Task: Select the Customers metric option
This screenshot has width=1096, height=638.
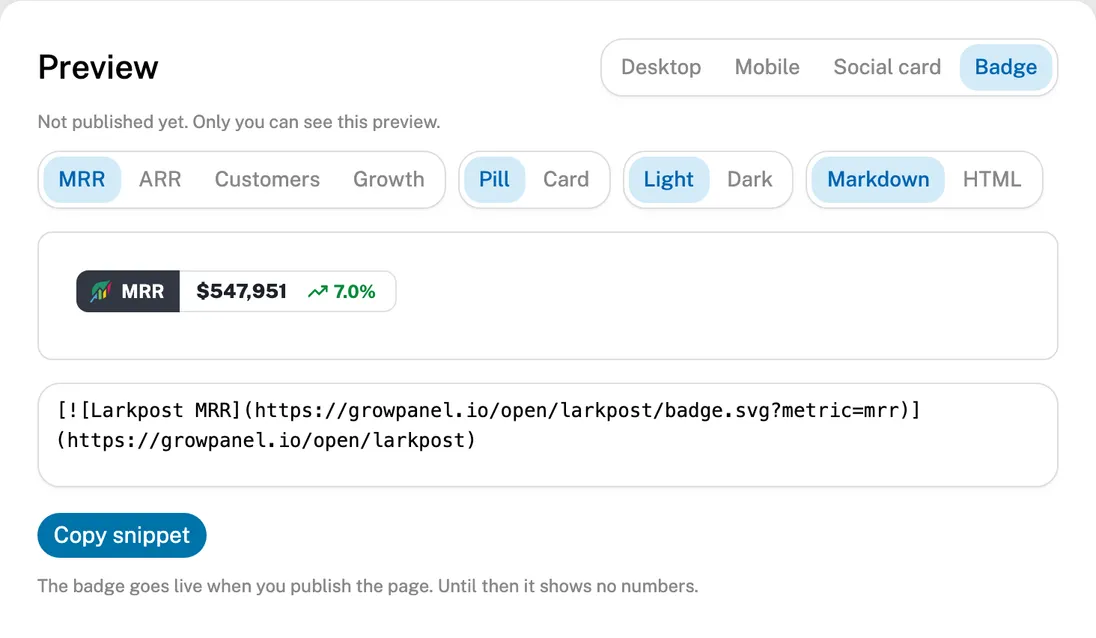Action: tap(267, 180)
